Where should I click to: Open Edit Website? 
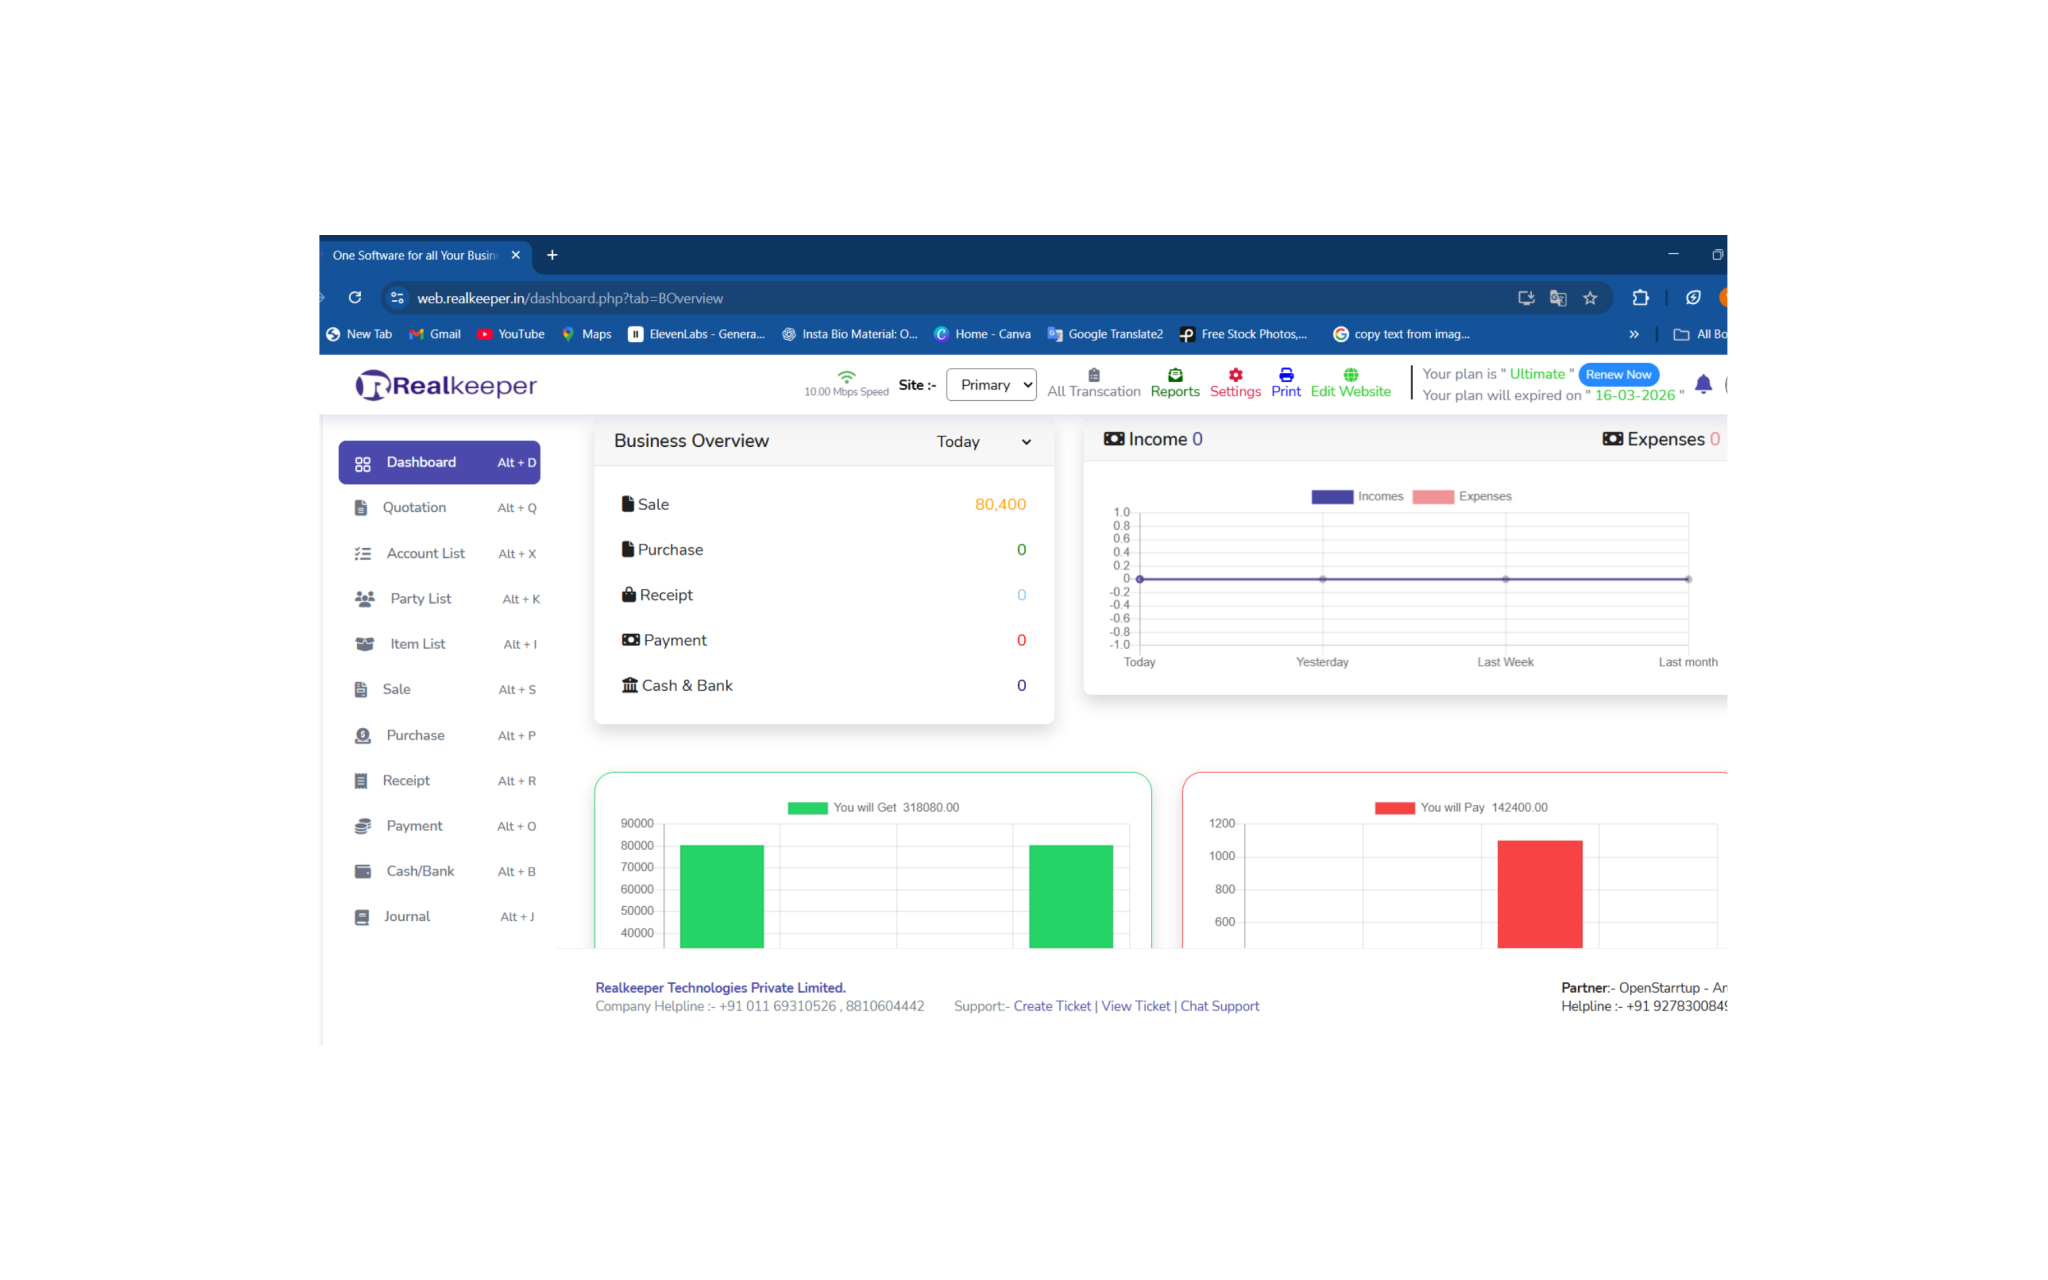1350,383
